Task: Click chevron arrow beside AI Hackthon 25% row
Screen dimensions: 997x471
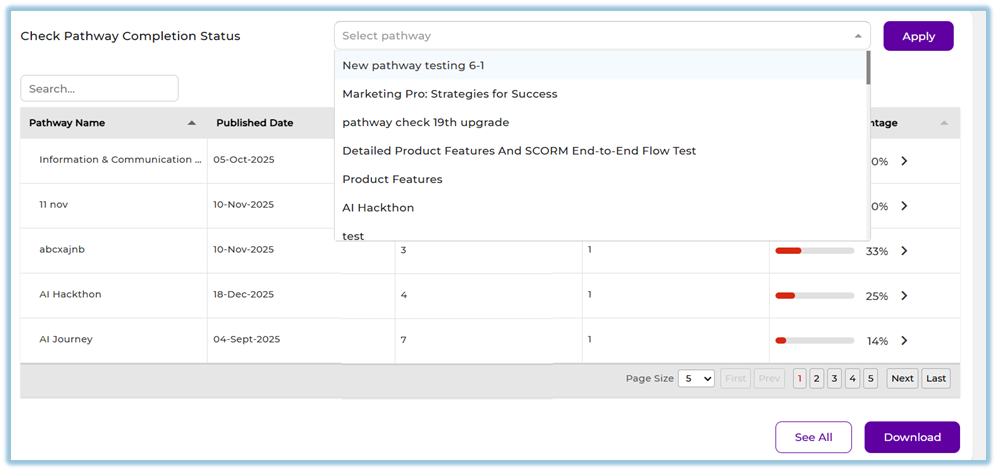Action: 904,296
